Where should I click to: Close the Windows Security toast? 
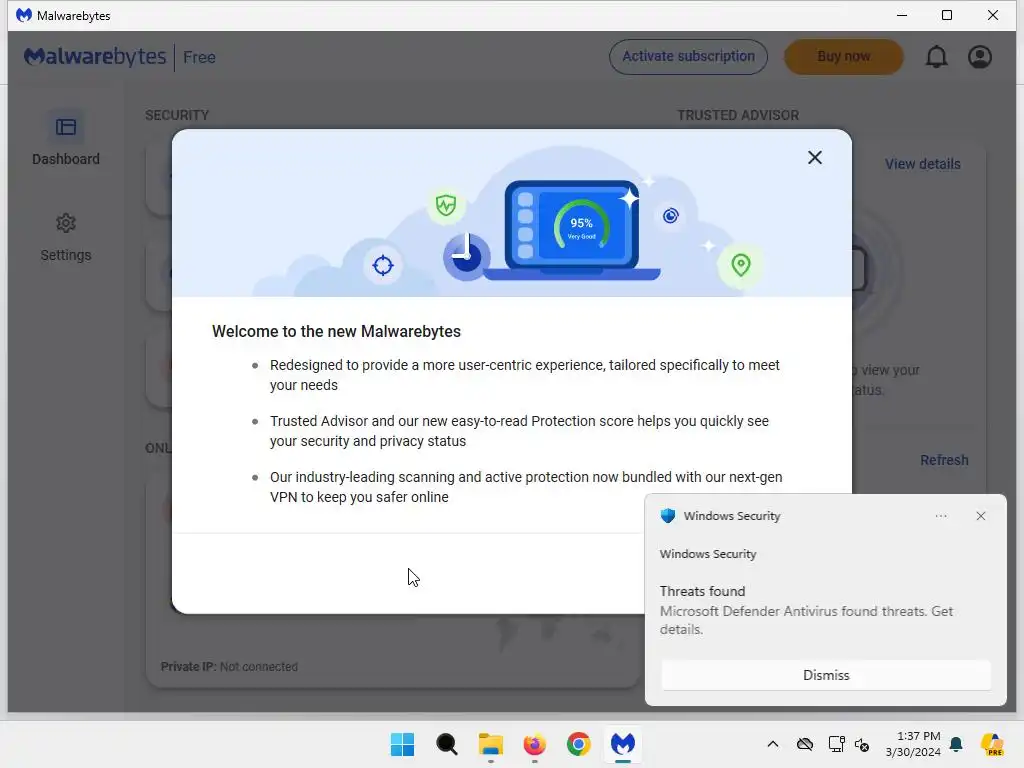coord(981,516)
